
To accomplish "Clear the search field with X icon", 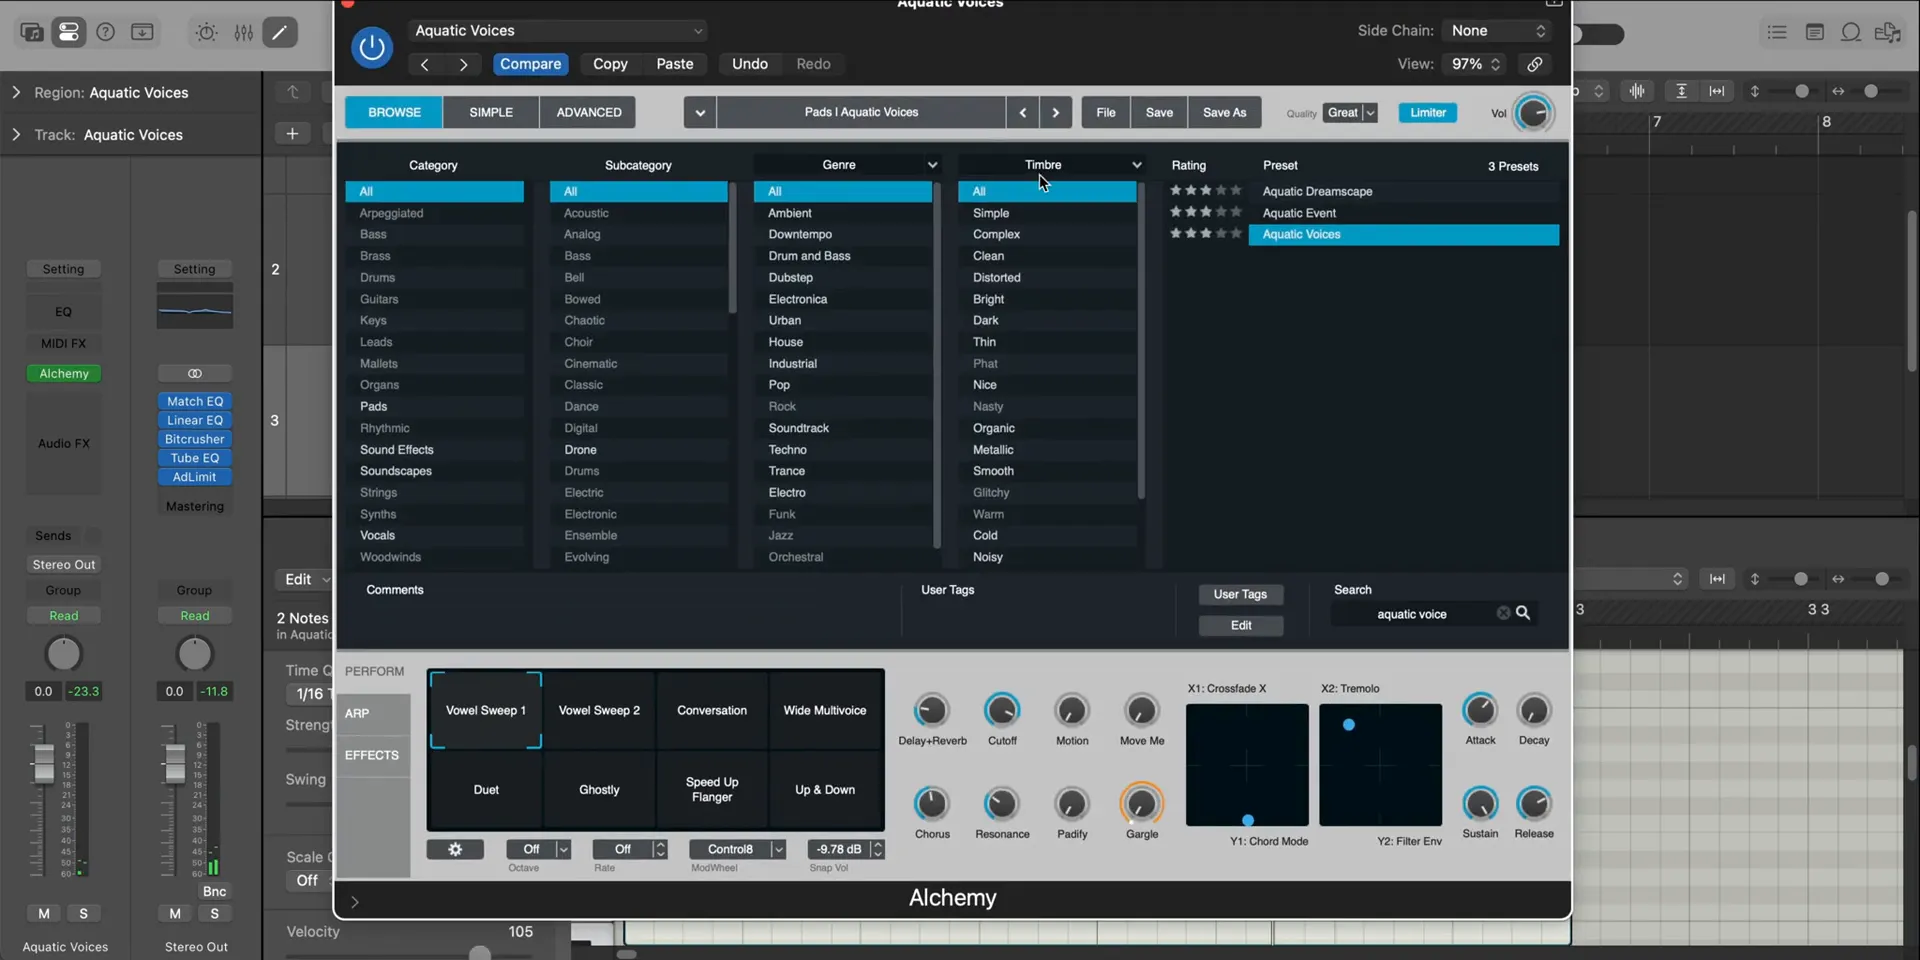I will 1503,613.
